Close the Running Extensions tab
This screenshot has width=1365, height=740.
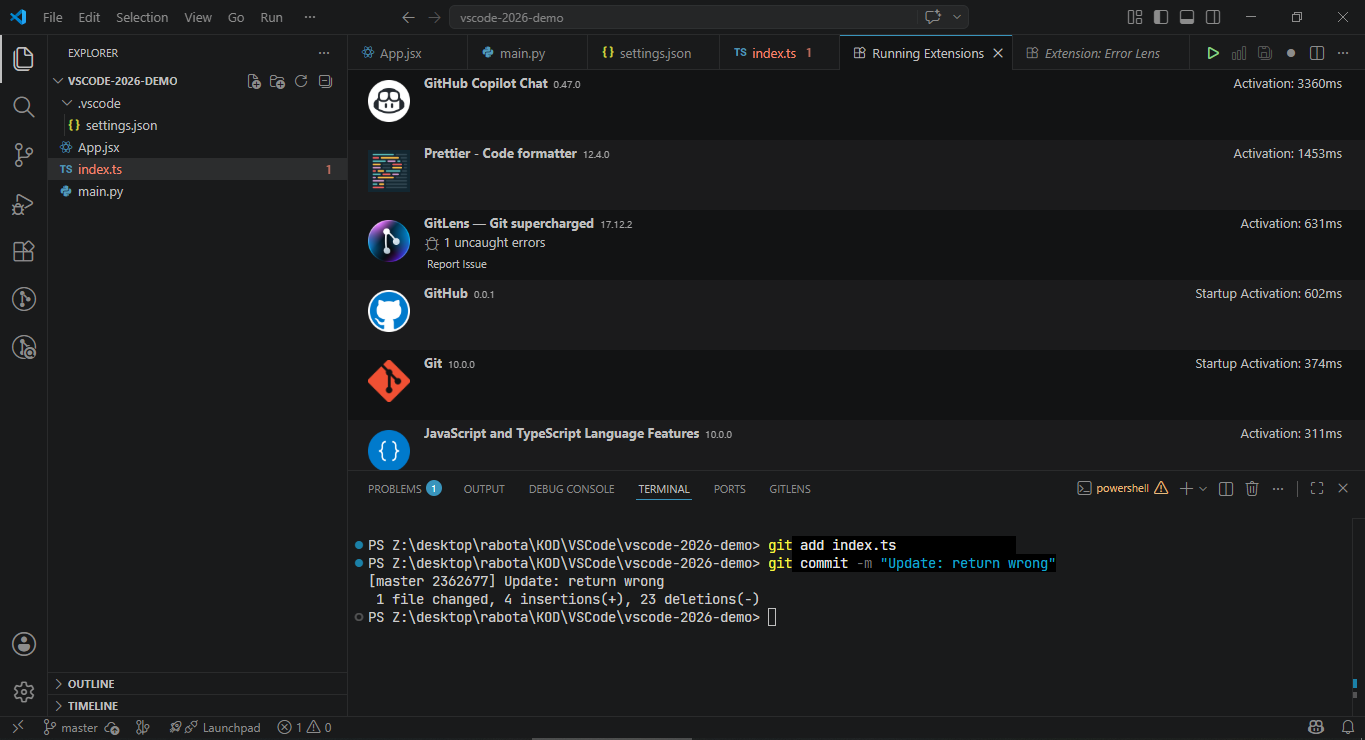click(998, 53)
